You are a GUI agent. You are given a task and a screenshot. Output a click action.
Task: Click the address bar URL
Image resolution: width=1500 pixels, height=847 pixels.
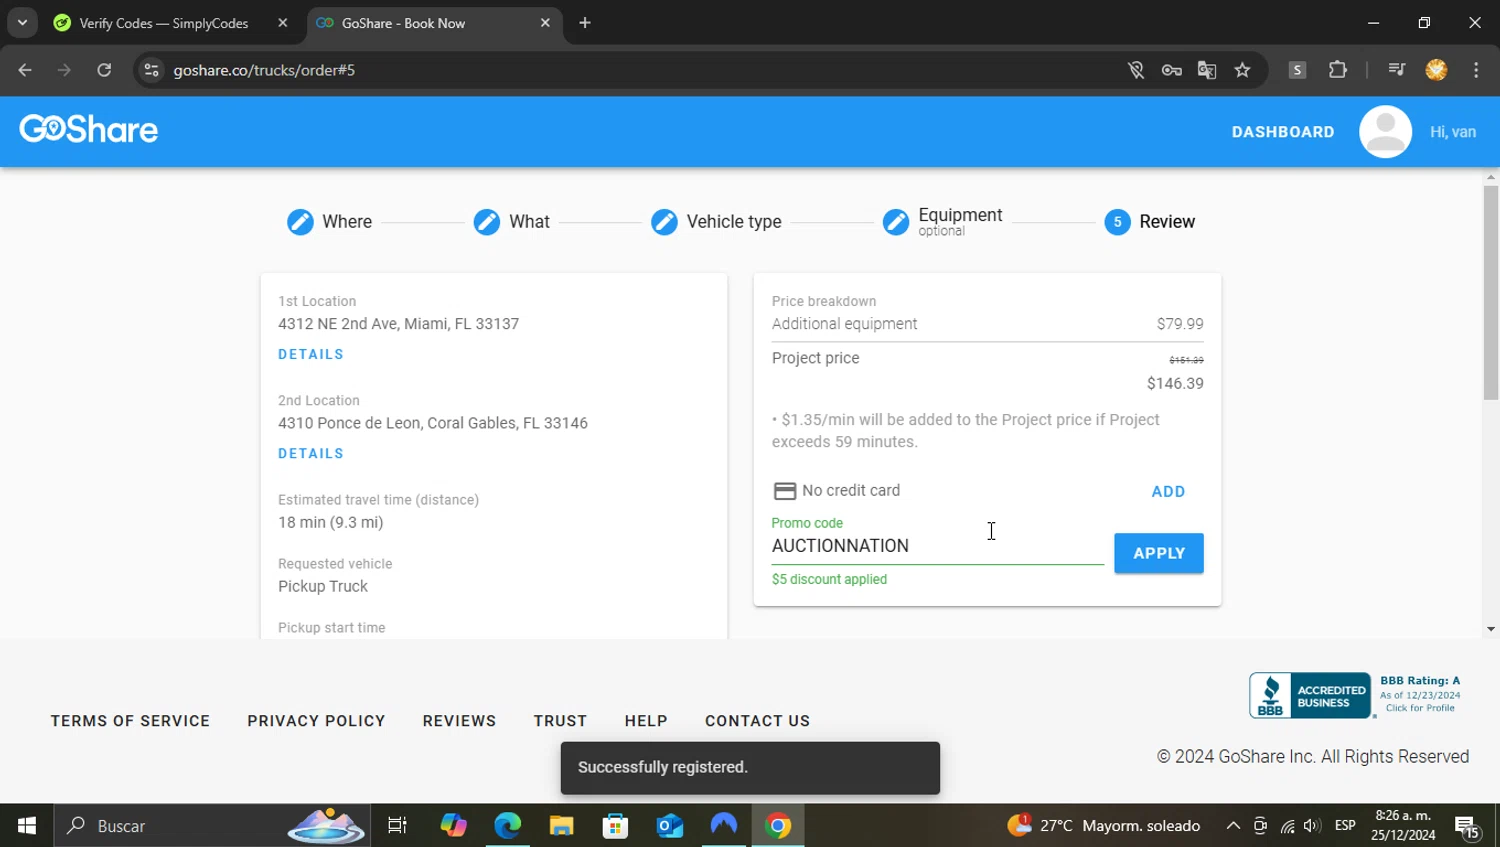(x=264, y=70)
